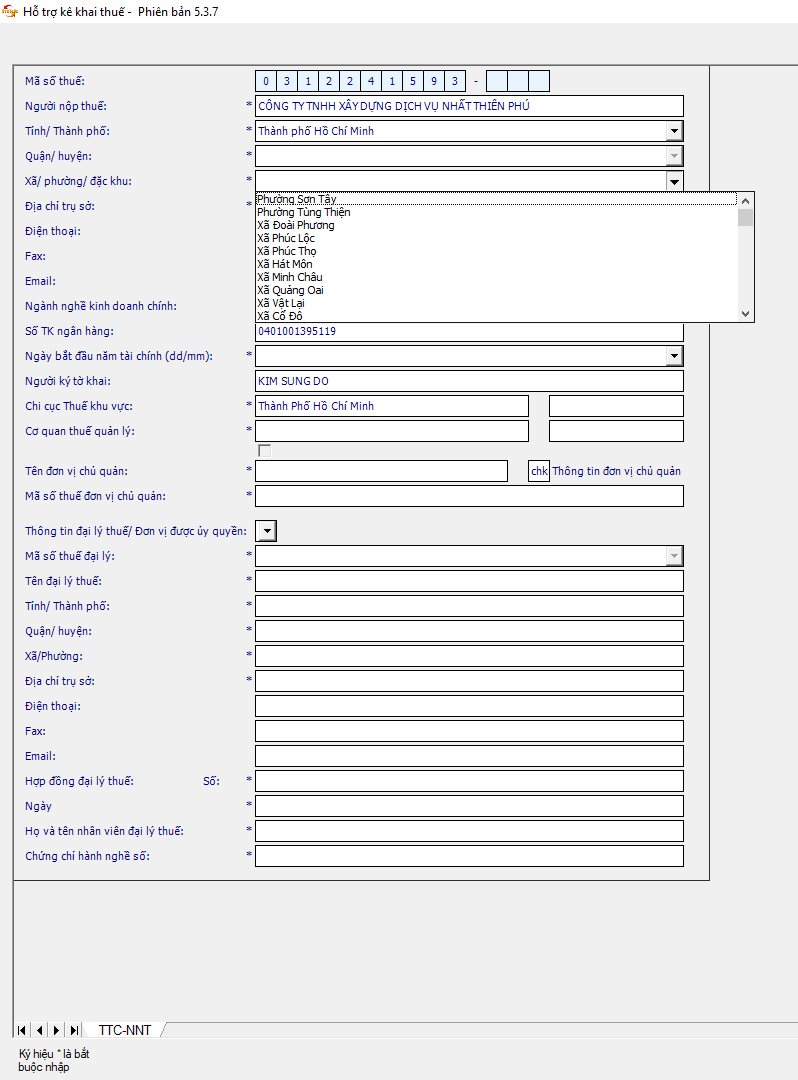
Task: Jump to the last sheet tab arrow
Action: 74,1030
